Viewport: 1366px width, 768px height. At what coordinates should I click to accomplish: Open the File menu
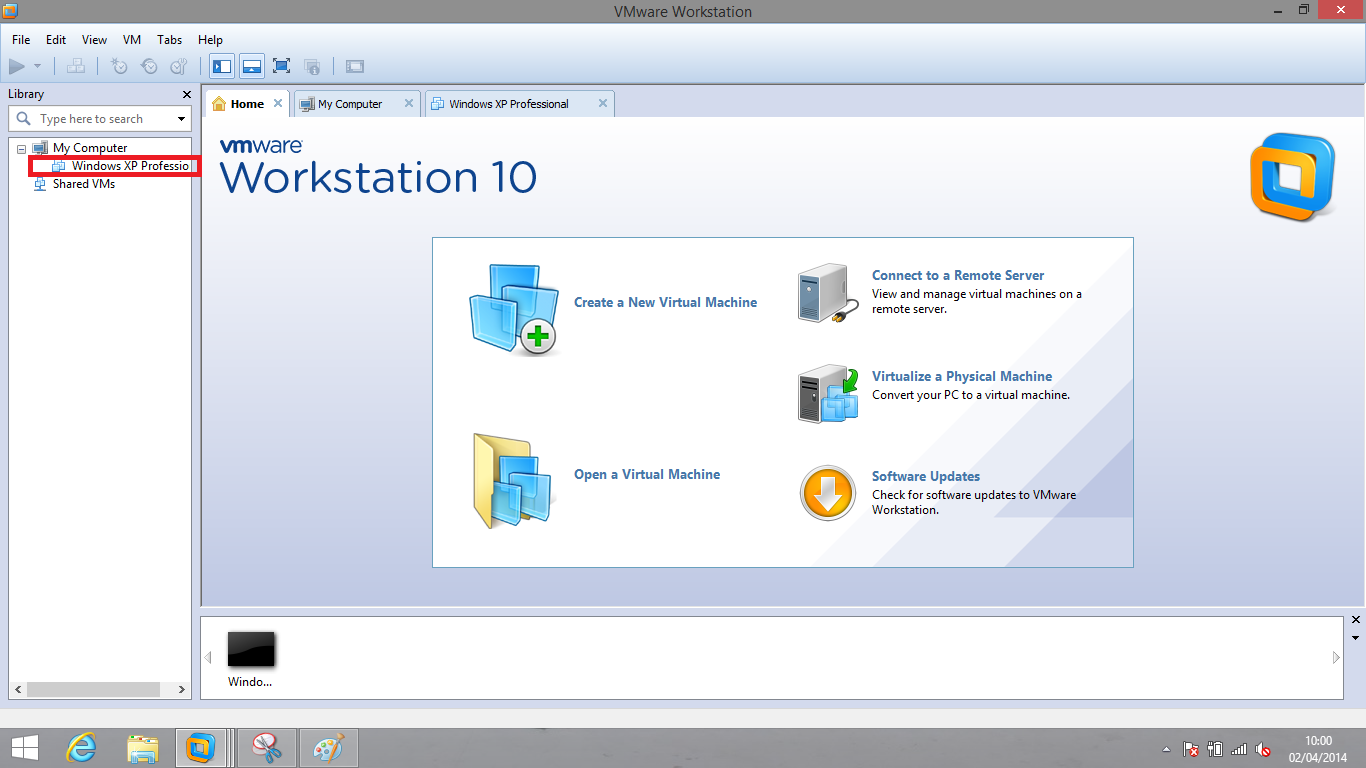coord(21,40)
